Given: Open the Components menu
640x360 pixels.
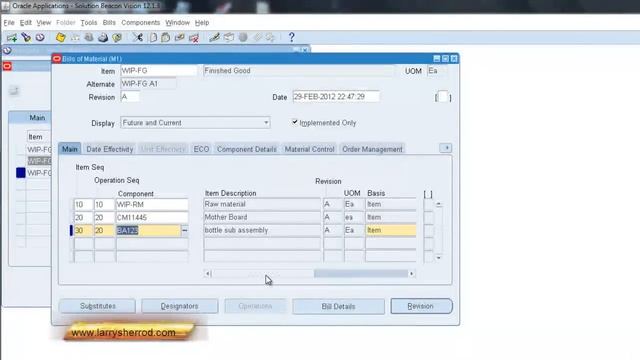Looking at the screenshot, I should 140,23.
